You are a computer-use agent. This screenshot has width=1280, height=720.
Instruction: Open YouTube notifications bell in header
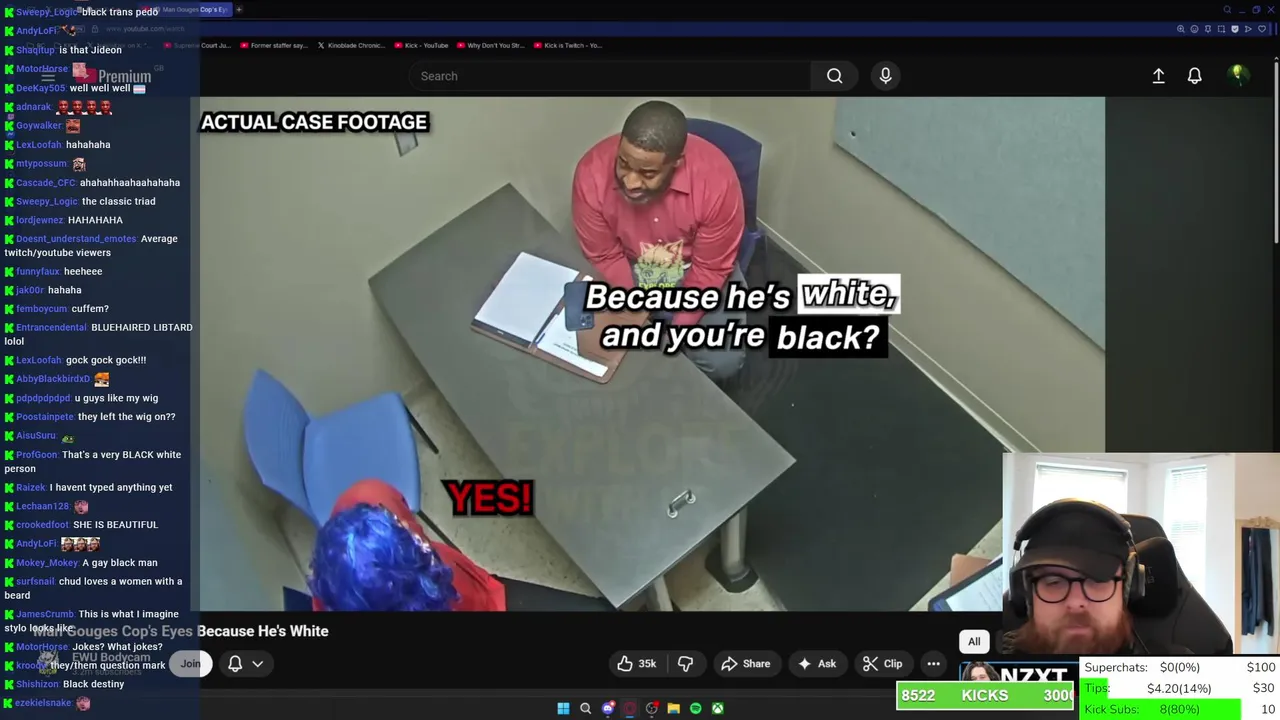click(1194, 76)
